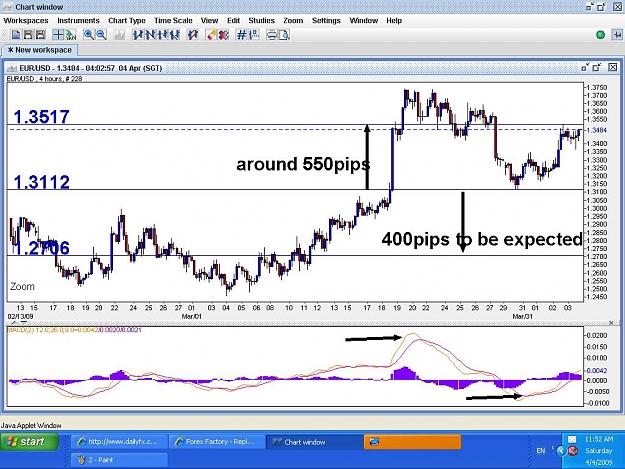Click the Java Applet Window status text
Viewport: 625px width, 469px height.
[31, 426]
